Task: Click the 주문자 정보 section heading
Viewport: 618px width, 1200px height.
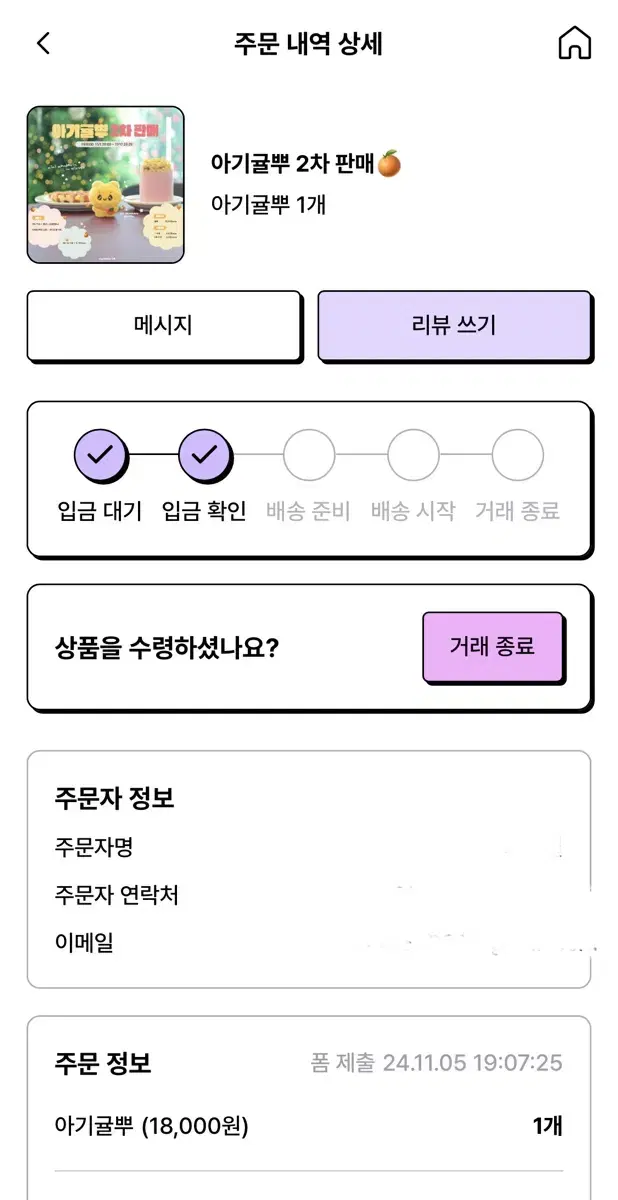Action: pyautogui.click(x=115, y=798)
